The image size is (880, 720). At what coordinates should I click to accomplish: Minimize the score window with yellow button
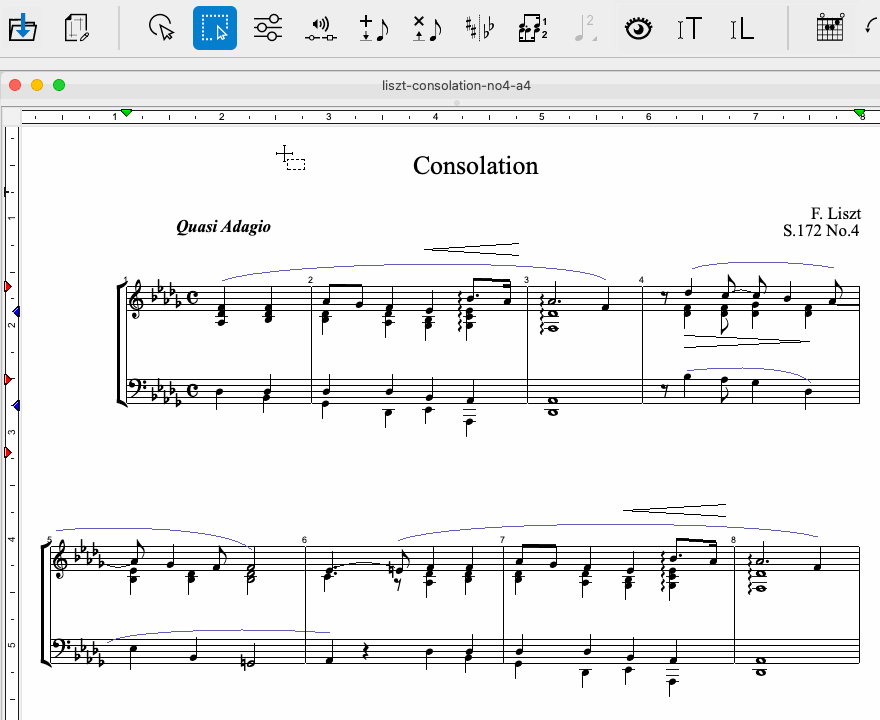click(37, 85)
